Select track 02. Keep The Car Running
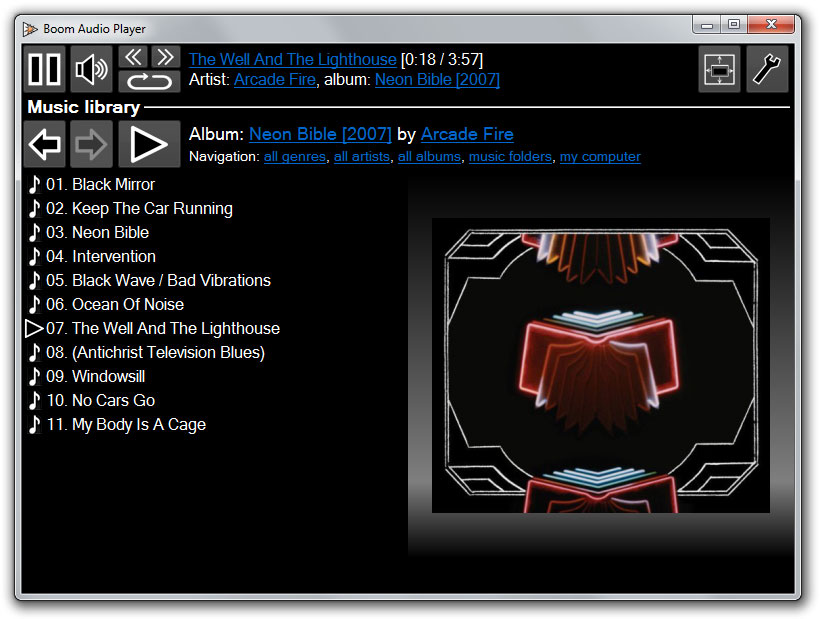This screenshot has height=619, width=820. [x=139, y=209]
